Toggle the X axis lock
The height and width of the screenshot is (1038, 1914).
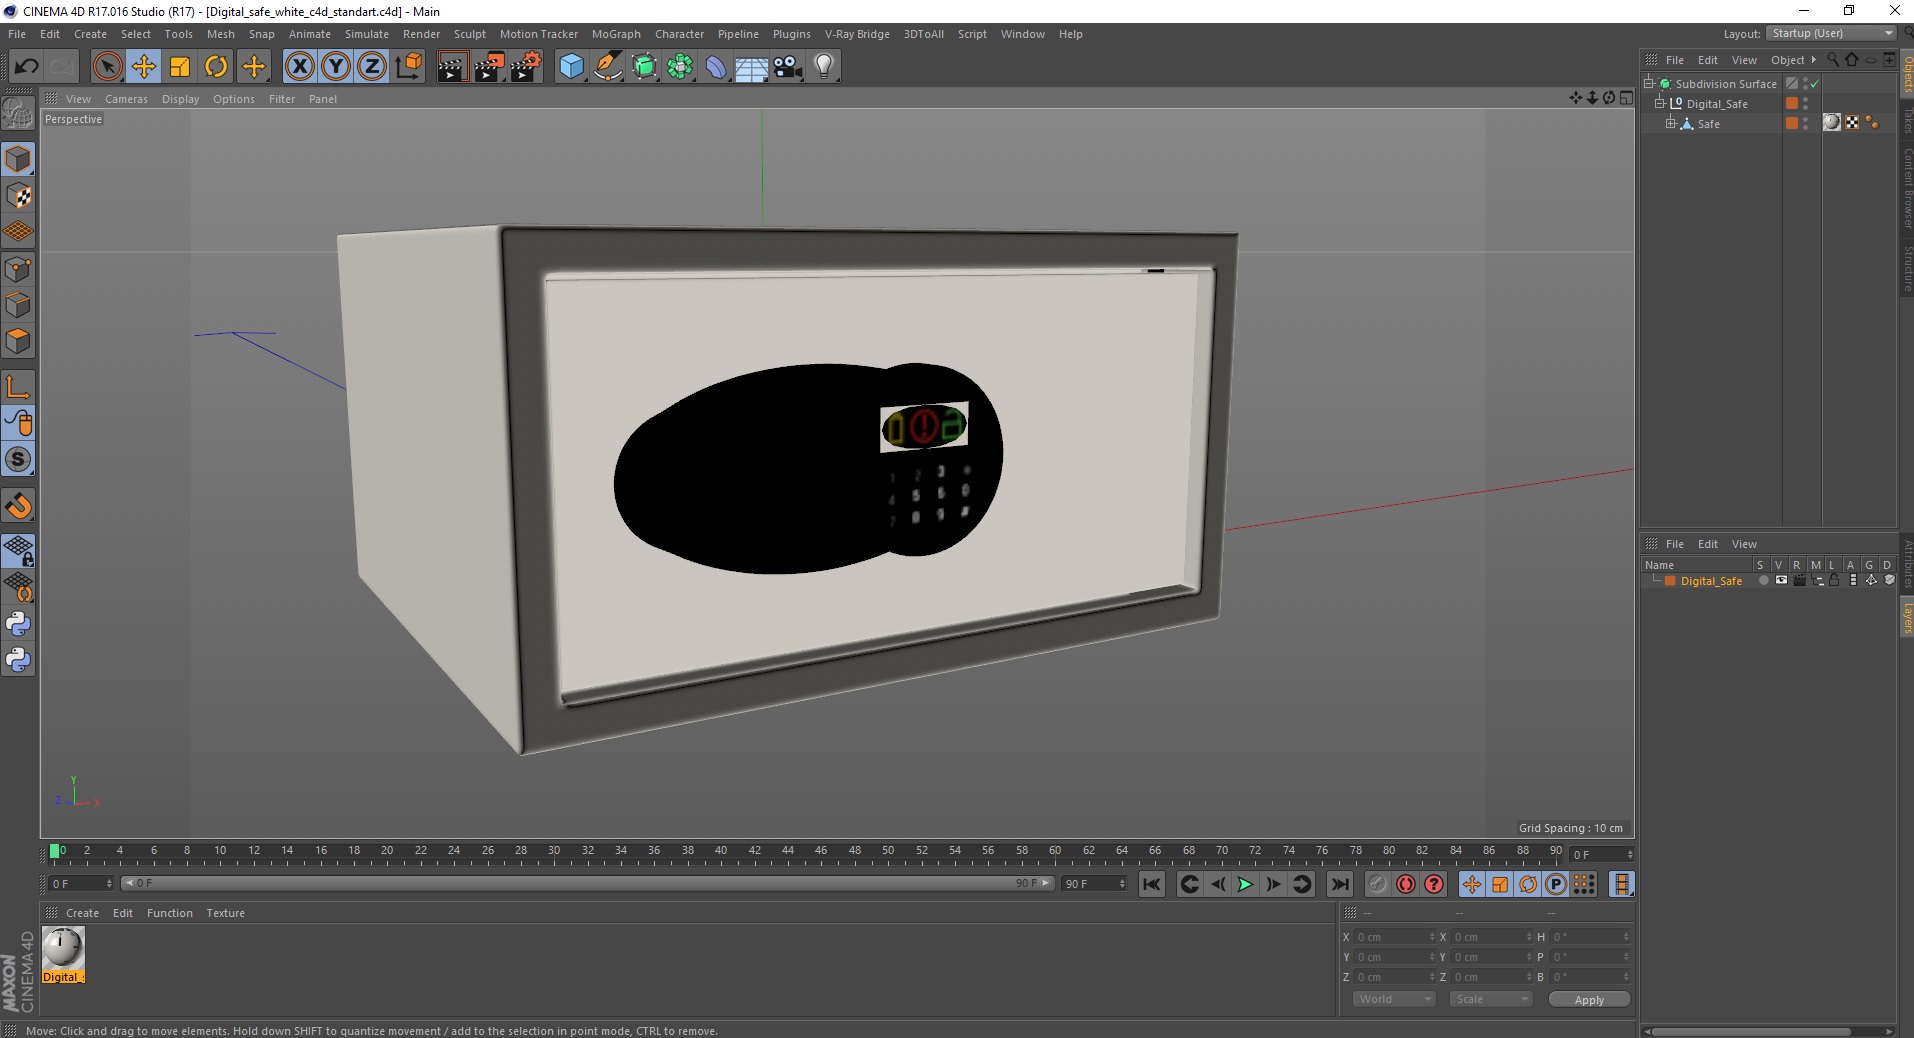(x=299, y=67)
